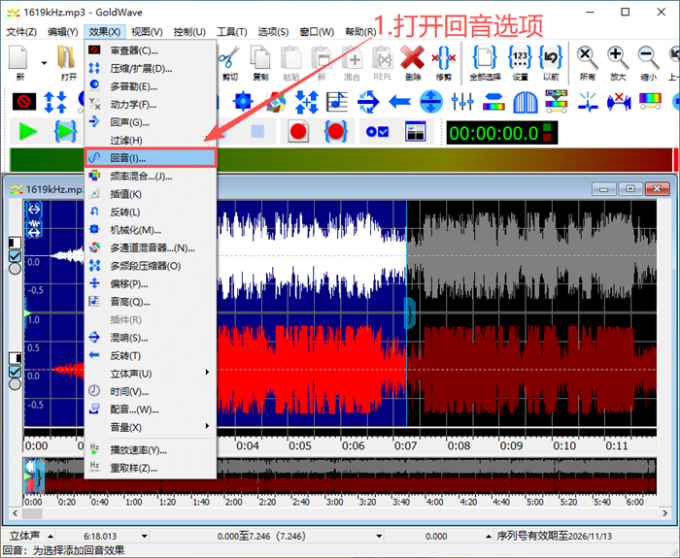This screenshot has width=680, height=558.
Task: Click the 0:08 mark on time ruler
Action: point(458,445)
